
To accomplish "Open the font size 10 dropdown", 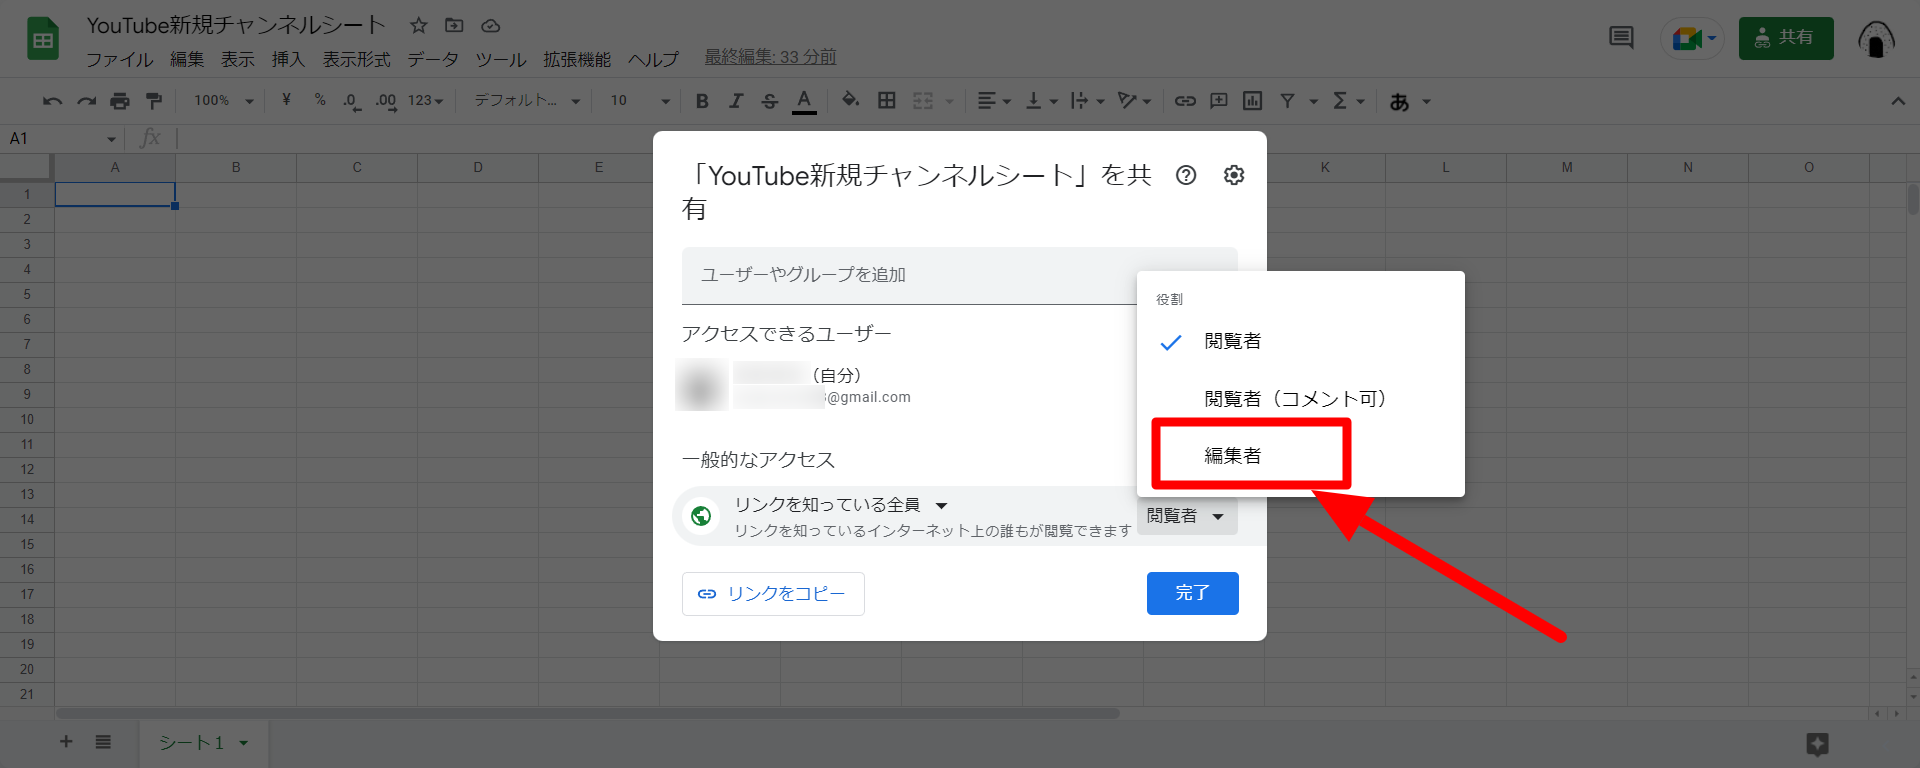I will (640, 101).
